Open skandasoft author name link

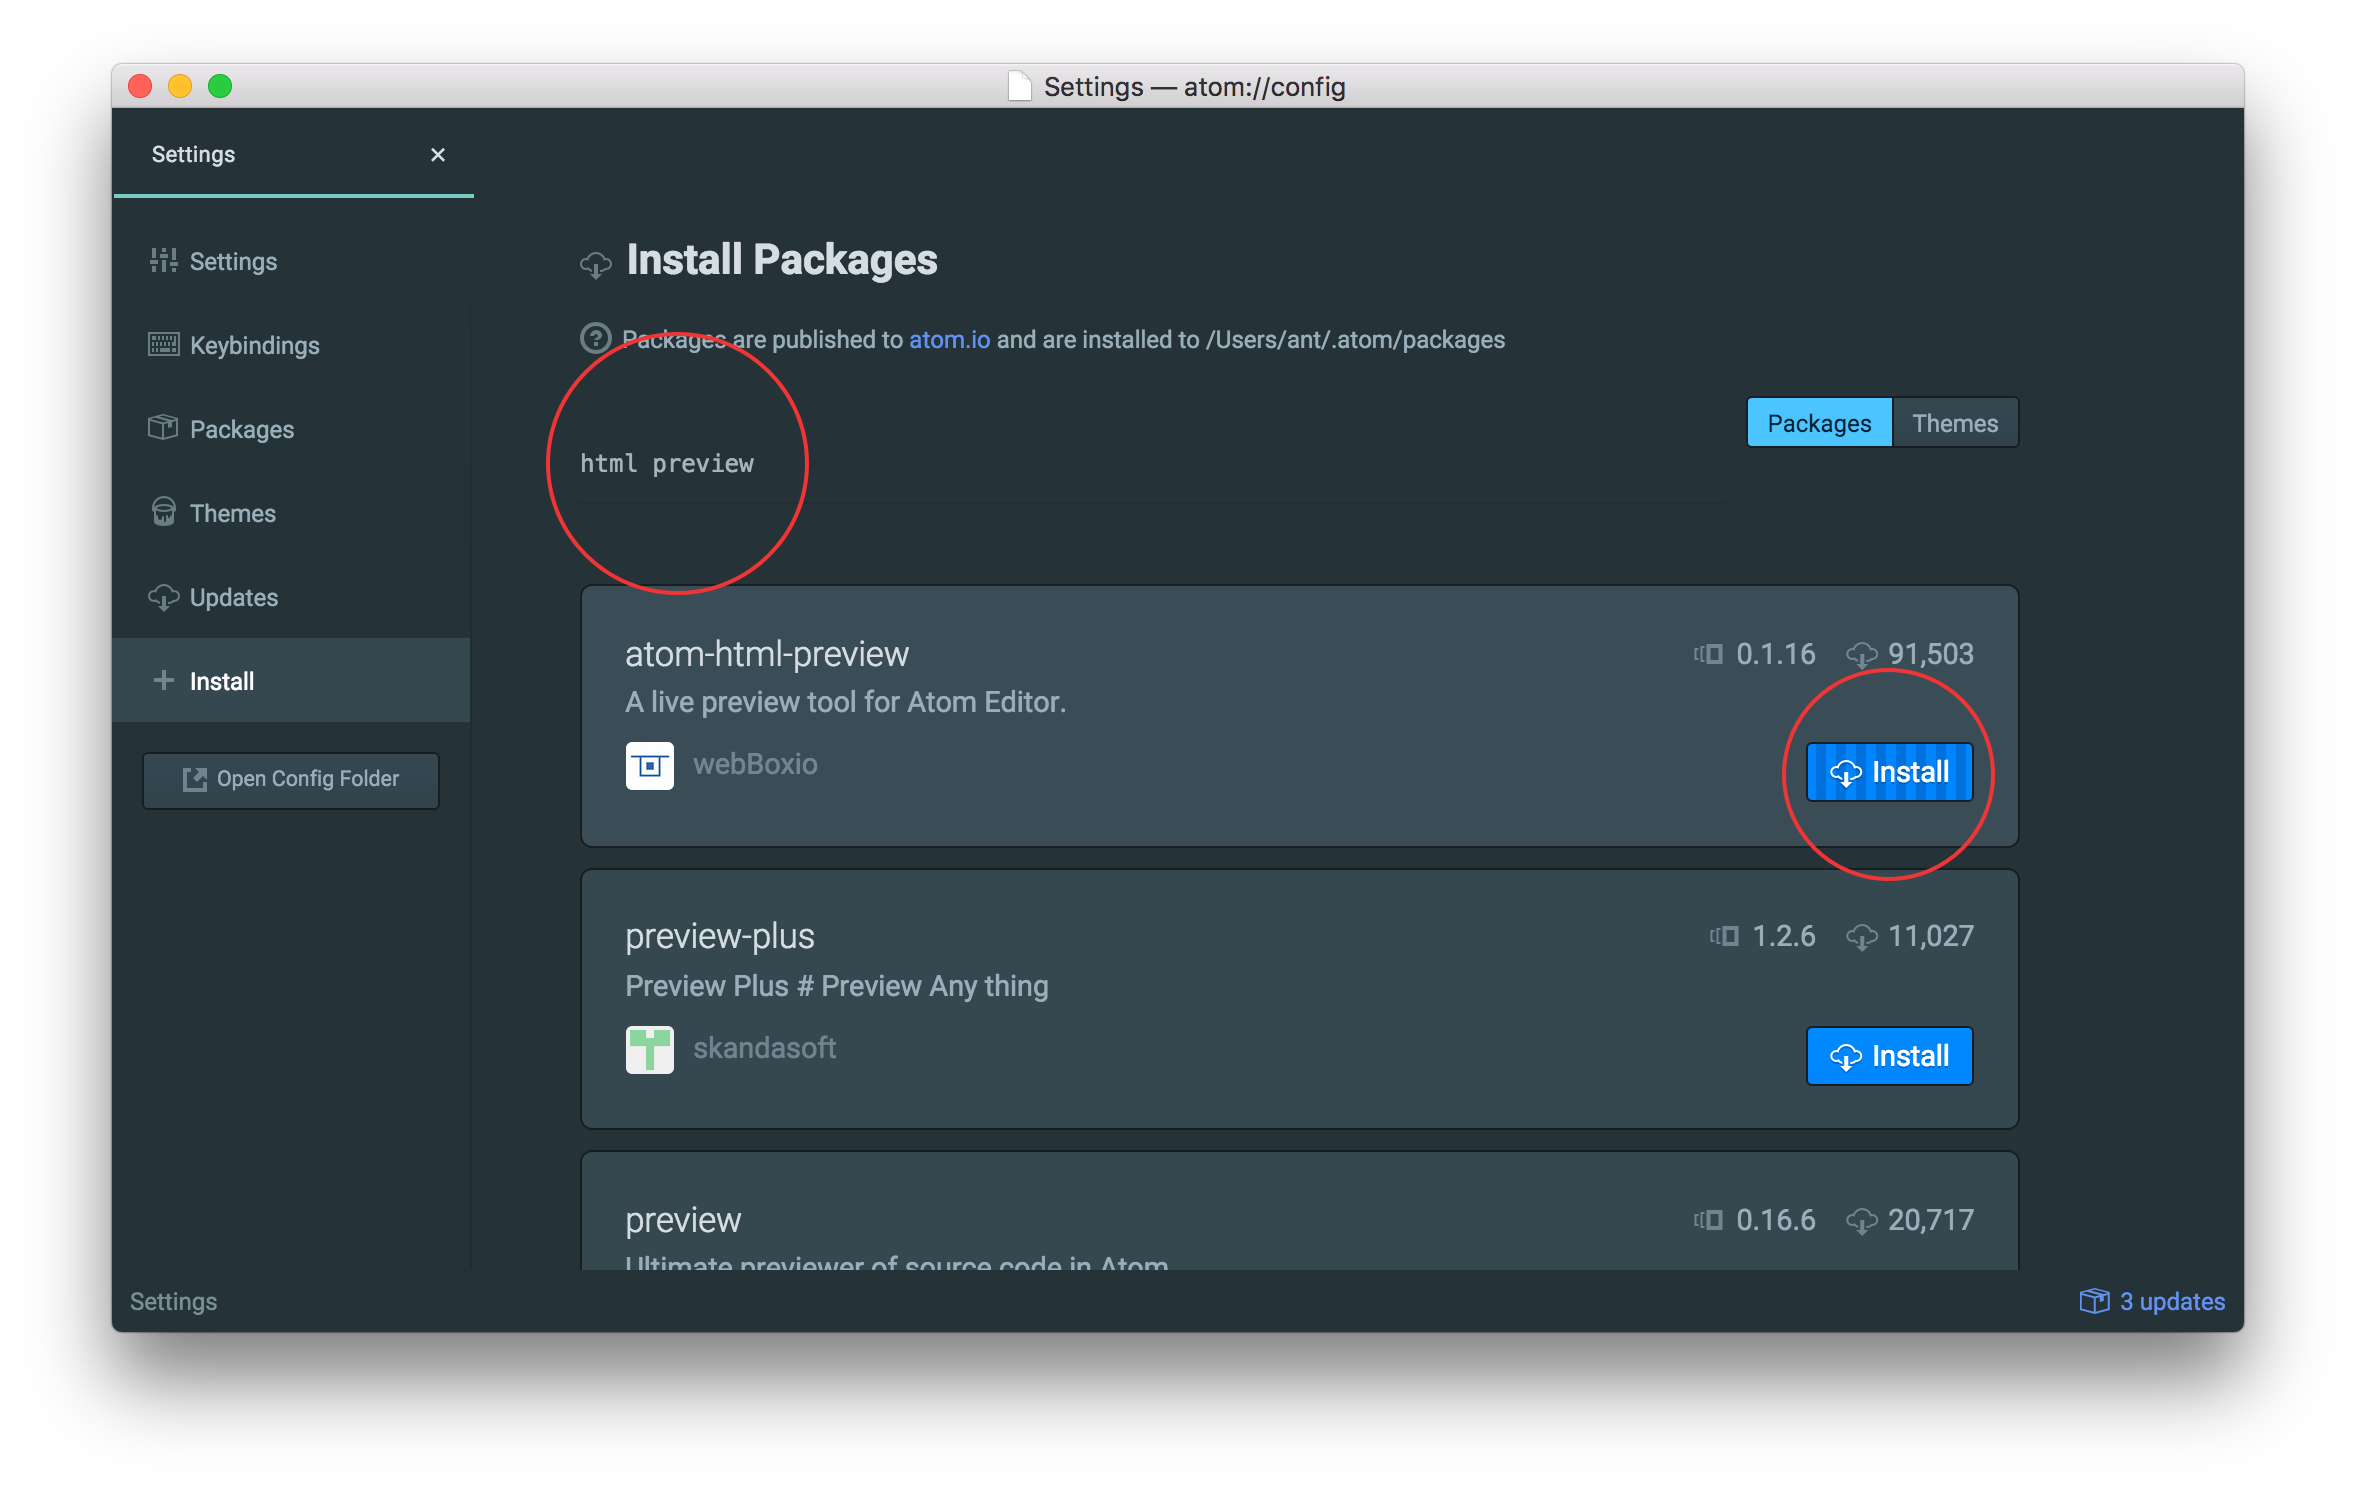765,1048
